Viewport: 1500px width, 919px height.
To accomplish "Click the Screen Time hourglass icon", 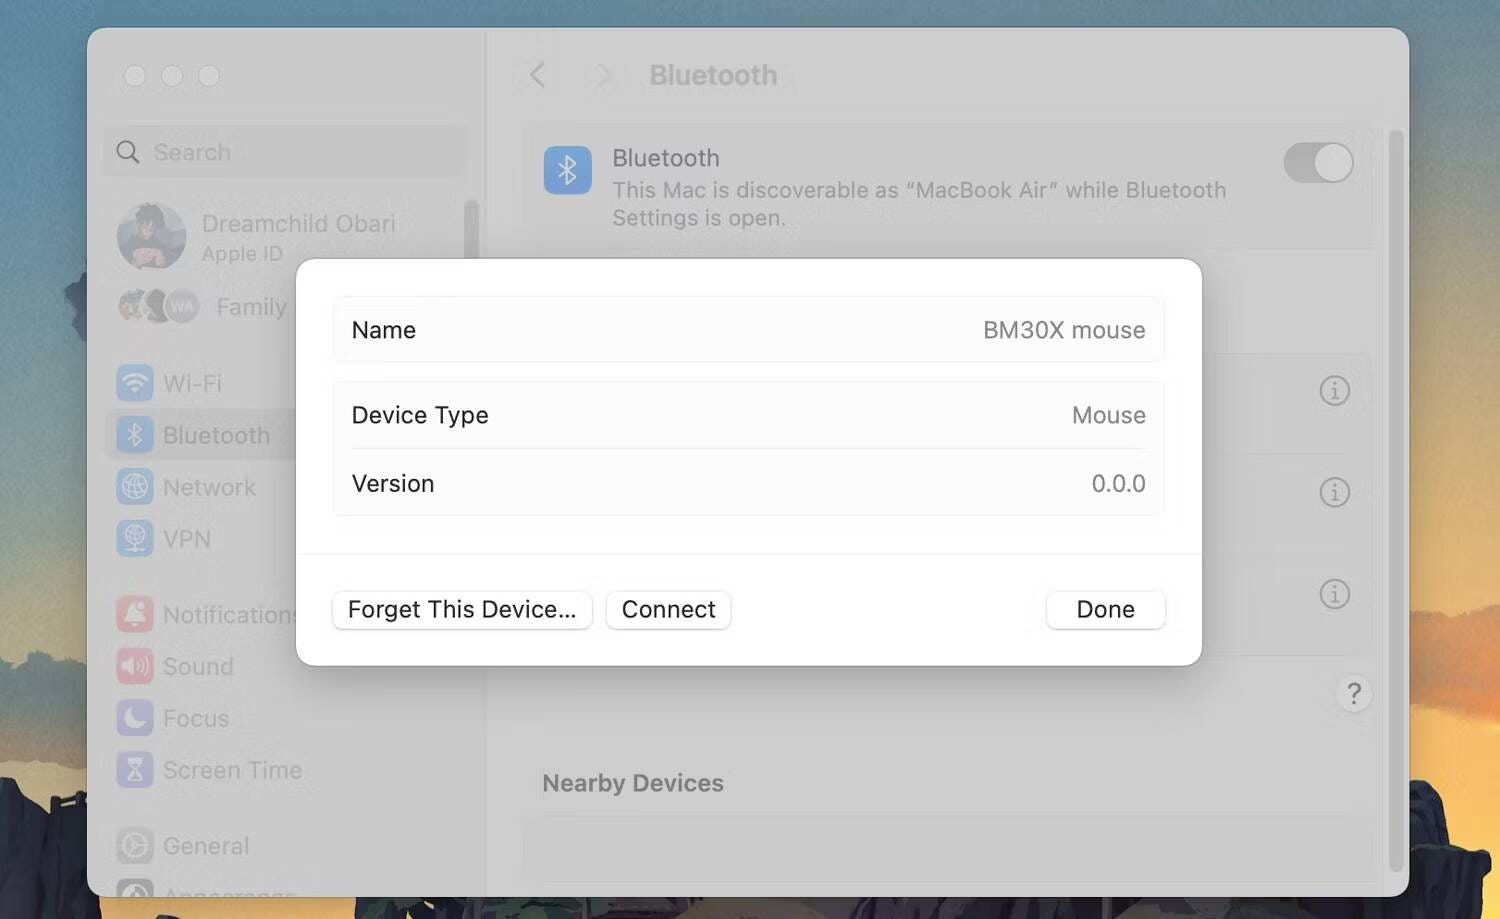I will click(x=134, y=770).
